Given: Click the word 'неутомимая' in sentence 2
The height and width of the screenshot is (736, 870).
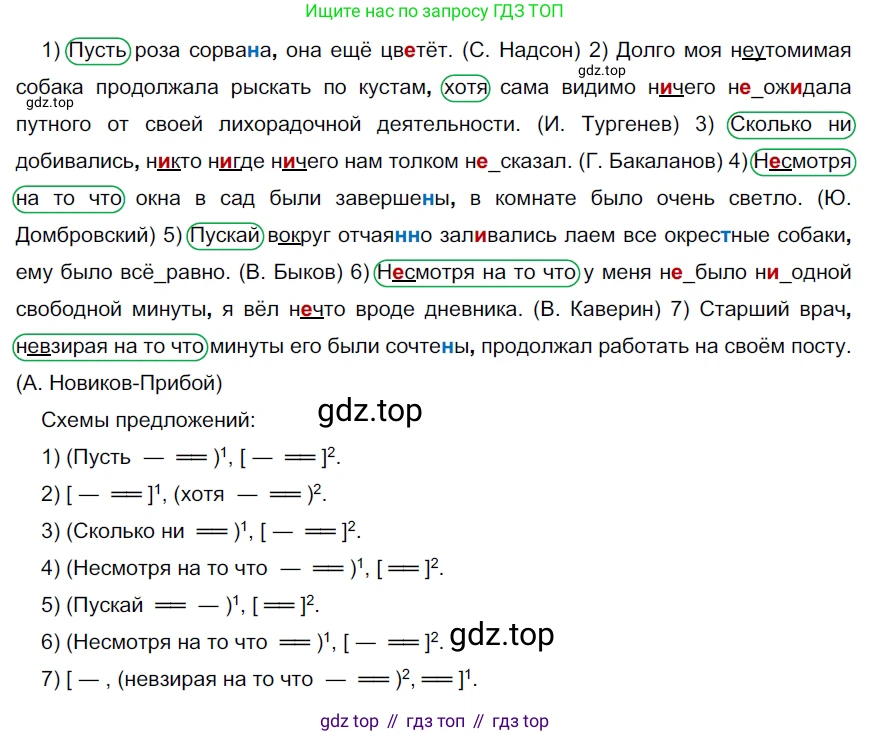Looking at the screenshot, I should 791,51.
